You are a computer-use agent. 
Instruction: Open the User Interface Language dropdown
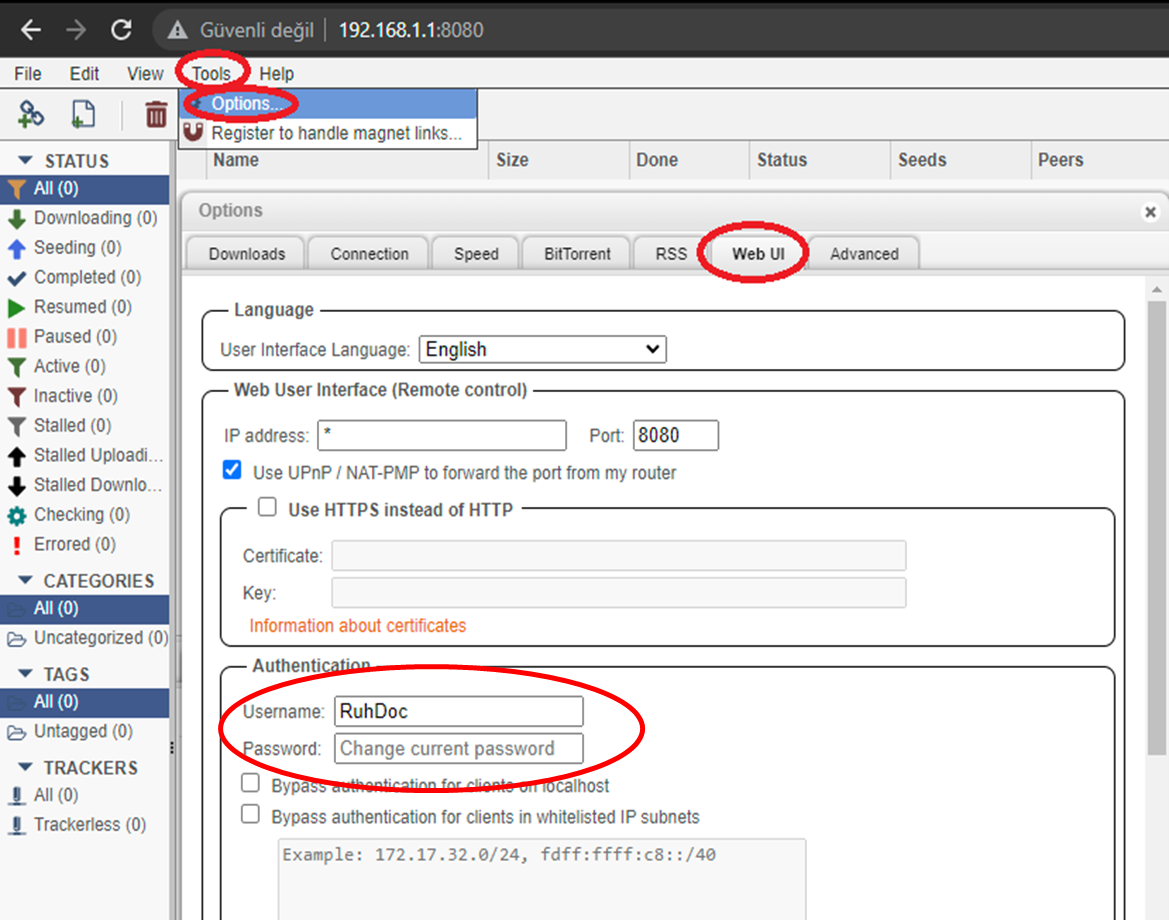(543, 349)
